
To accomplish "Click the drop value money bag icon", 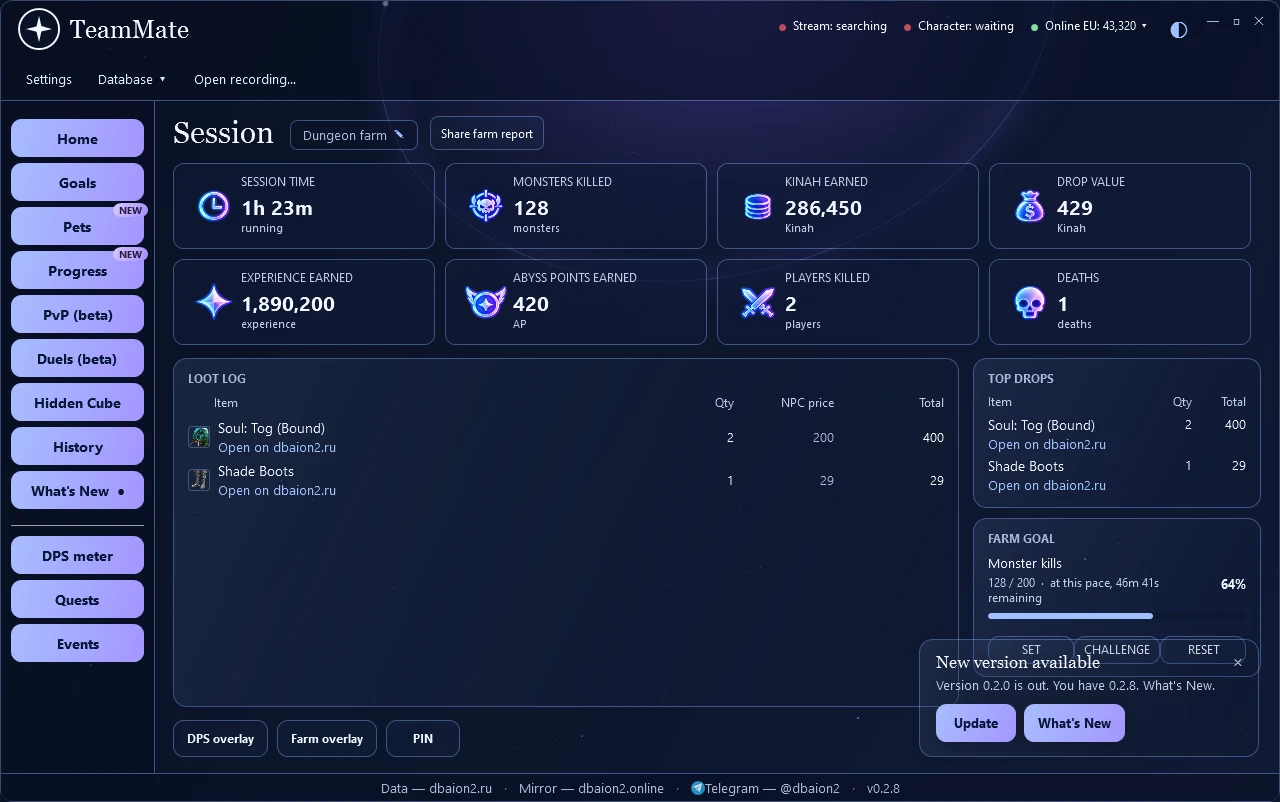I will click(x=1029, y=206).
